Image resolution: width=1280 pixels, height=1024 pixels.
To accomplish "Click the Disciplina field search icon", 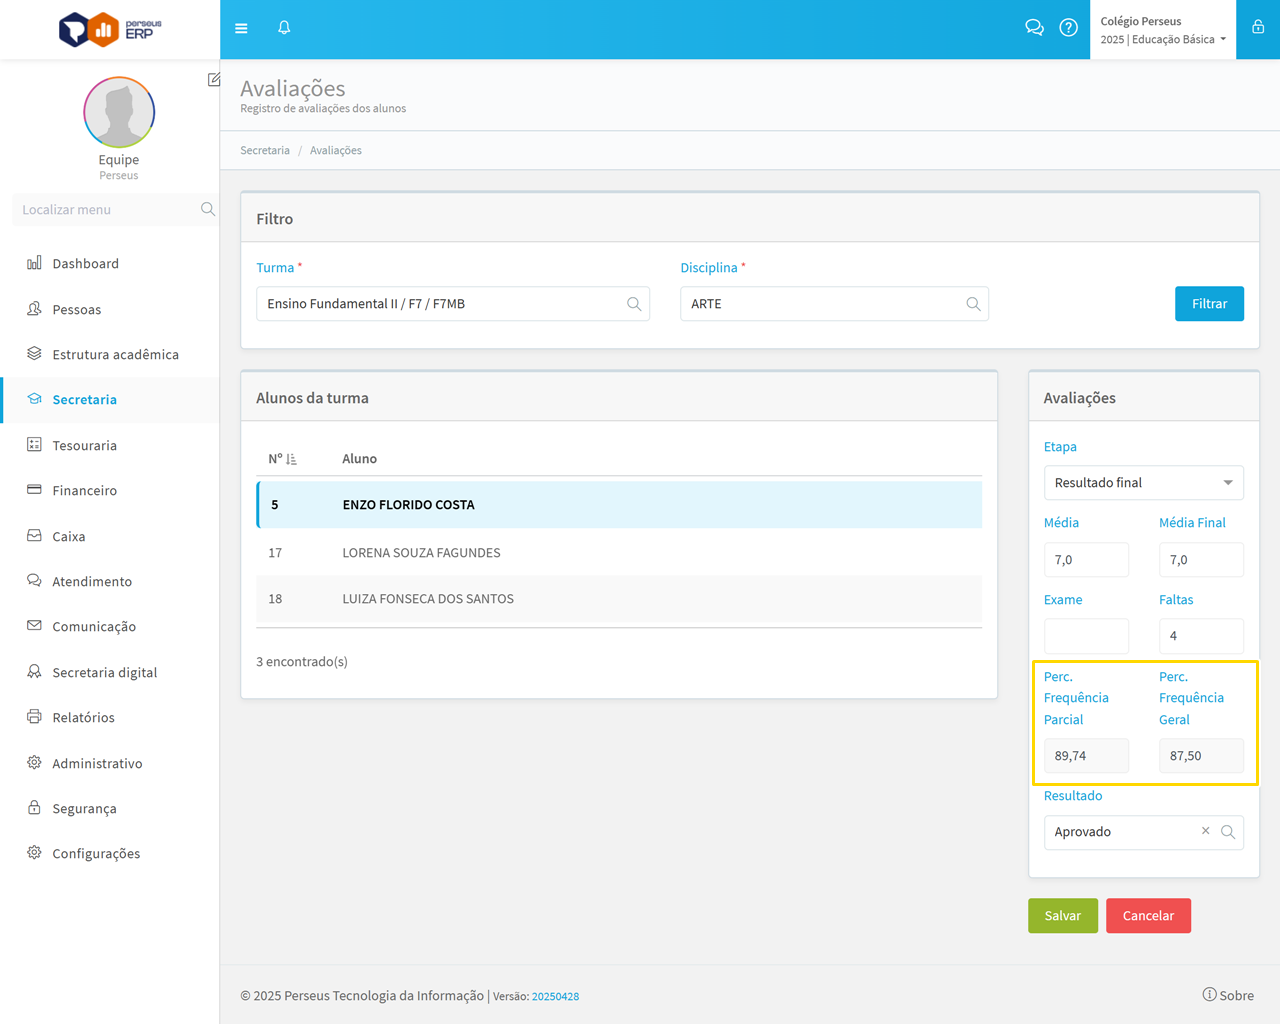I will [973, 304].
